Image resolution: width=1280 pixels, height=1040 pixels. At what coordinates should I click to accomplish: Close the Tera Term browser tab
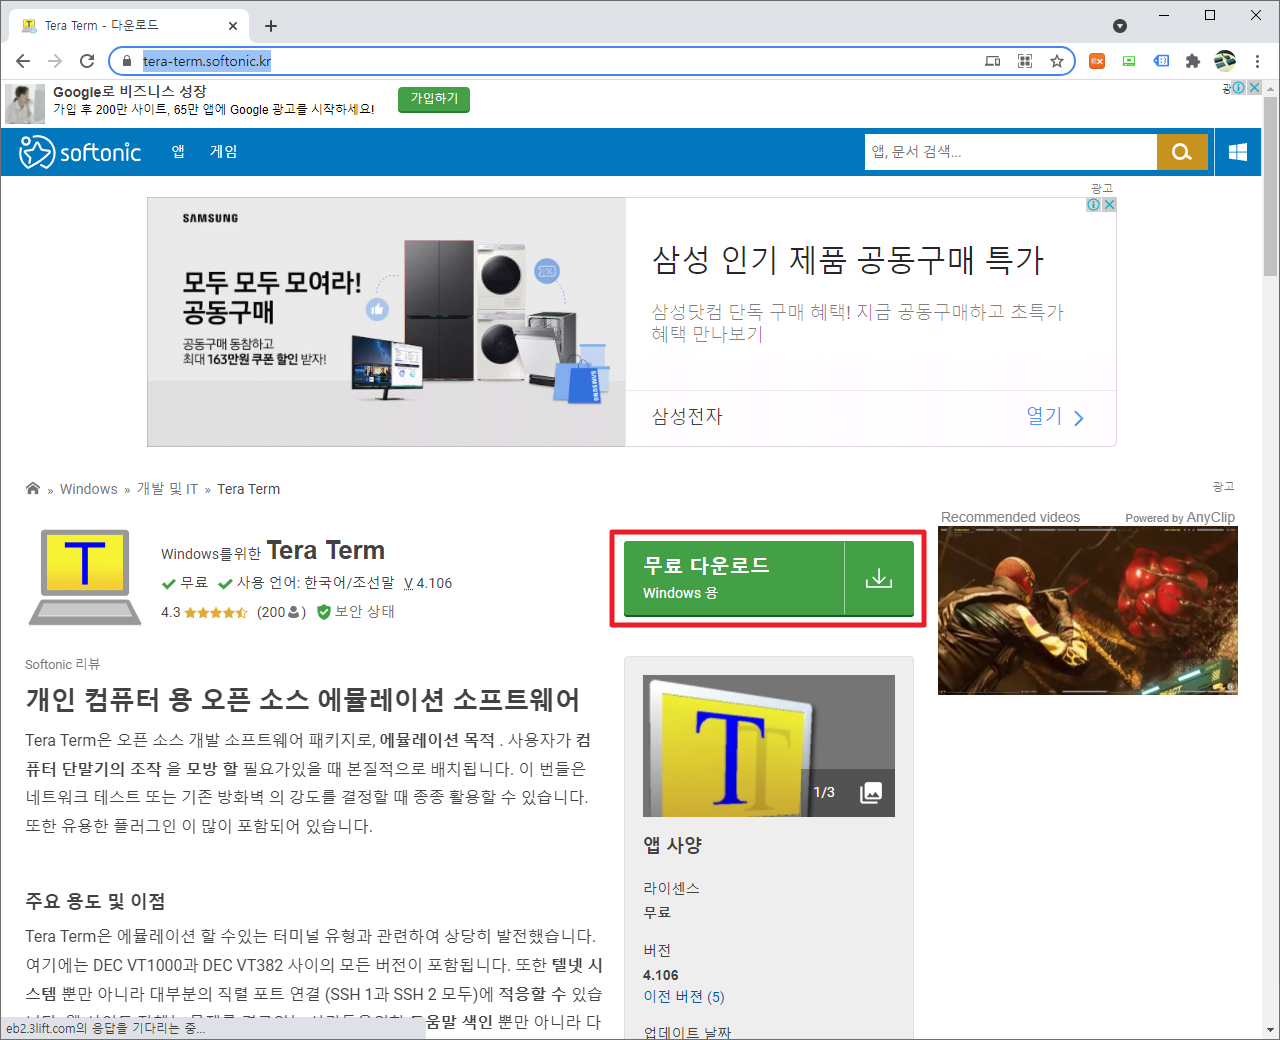(x=233, y=26)
